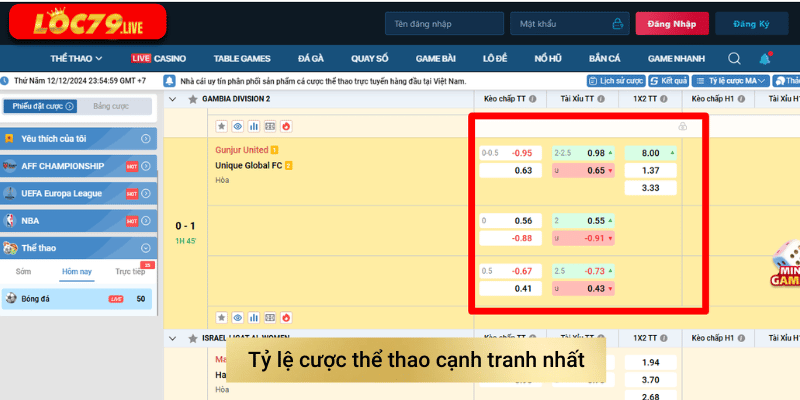800x400 pixels.
Task: Click the LOC79.LIVE logo
Action: click(88, 21)
